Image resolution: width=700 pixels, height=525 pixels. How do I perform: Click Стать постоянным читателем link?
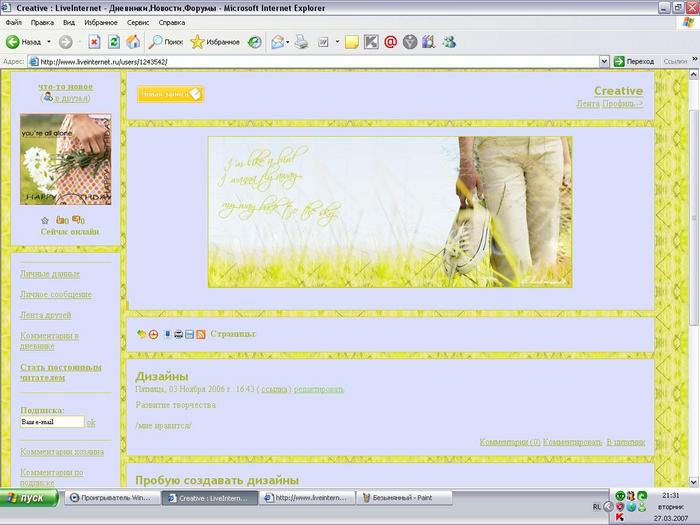(x=61, y=372)
